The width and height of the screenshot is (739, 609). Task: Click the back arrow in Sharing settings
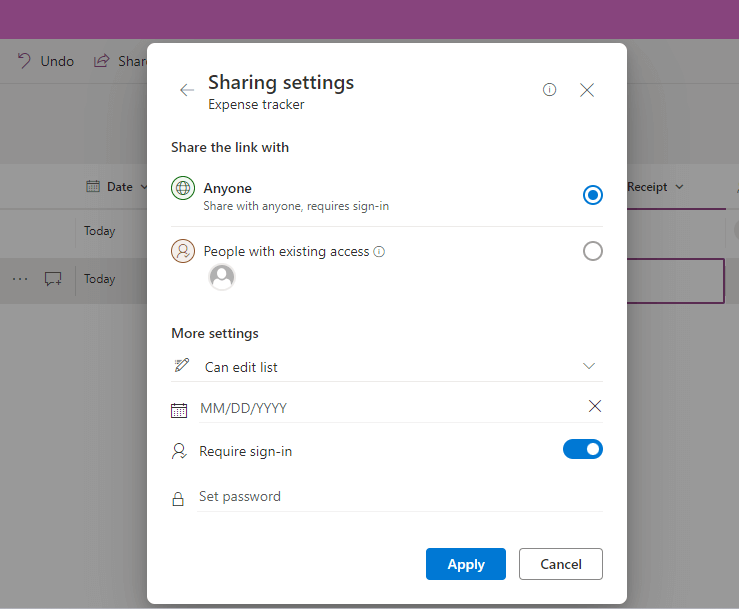point(187,90)
